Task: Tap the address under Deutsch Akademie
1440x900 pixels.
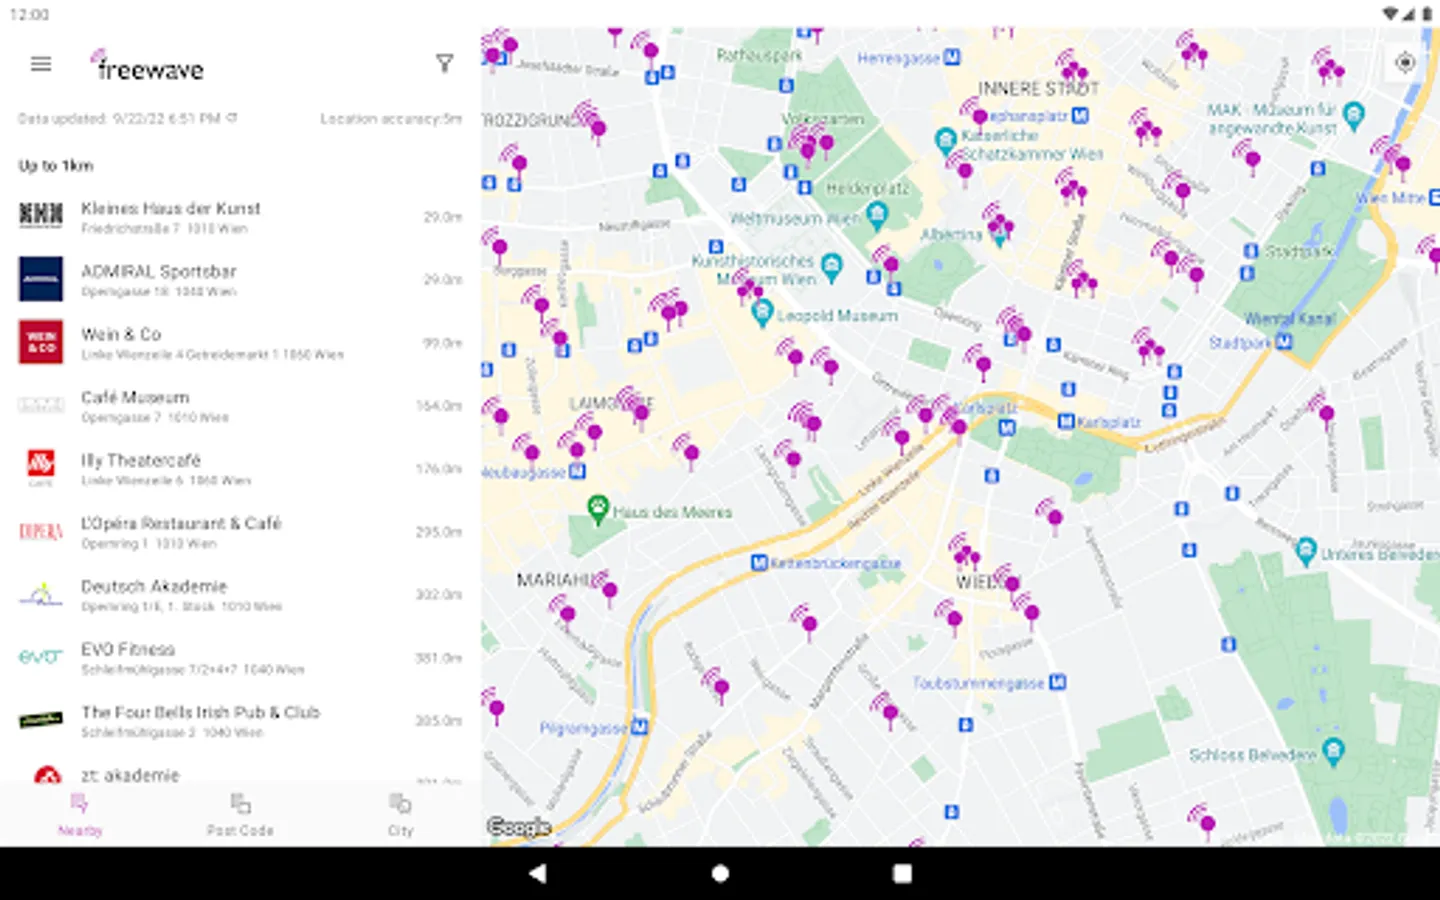Action: 181,606
